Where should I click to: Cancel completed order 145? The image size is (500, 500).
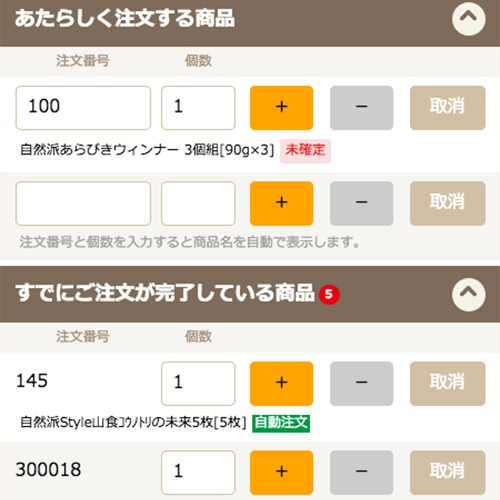447,383
